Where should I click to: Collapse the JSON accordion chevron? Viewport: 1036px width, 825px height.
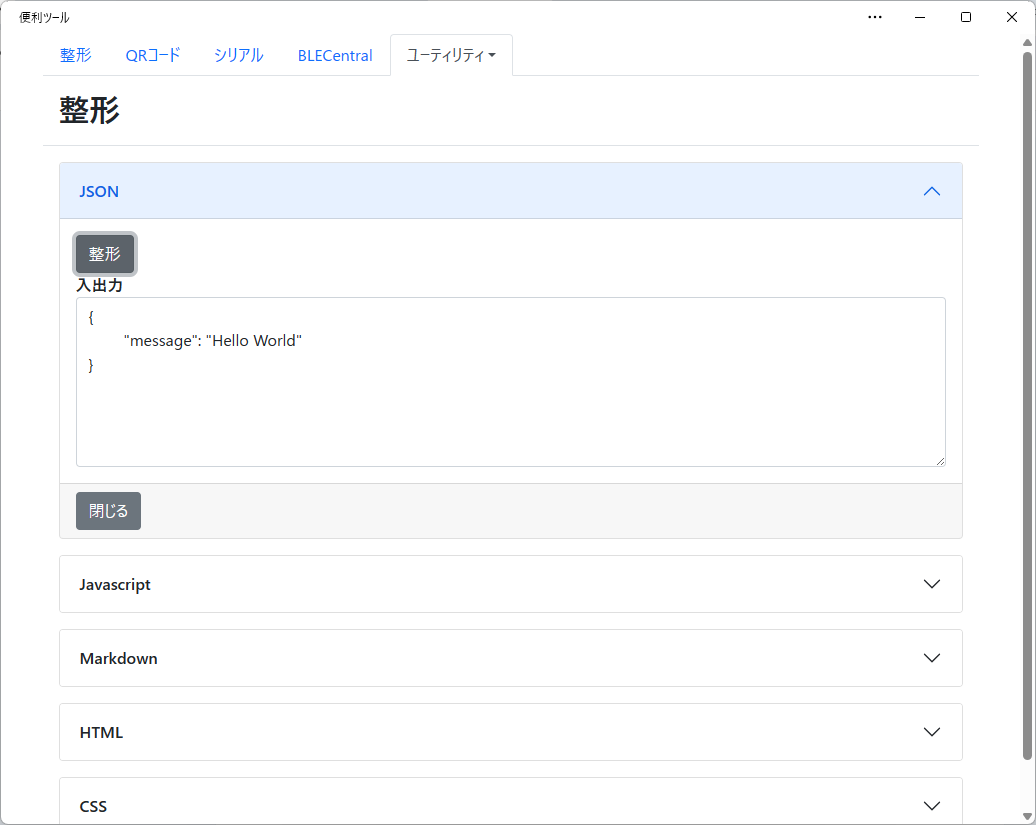coord(932,192)
